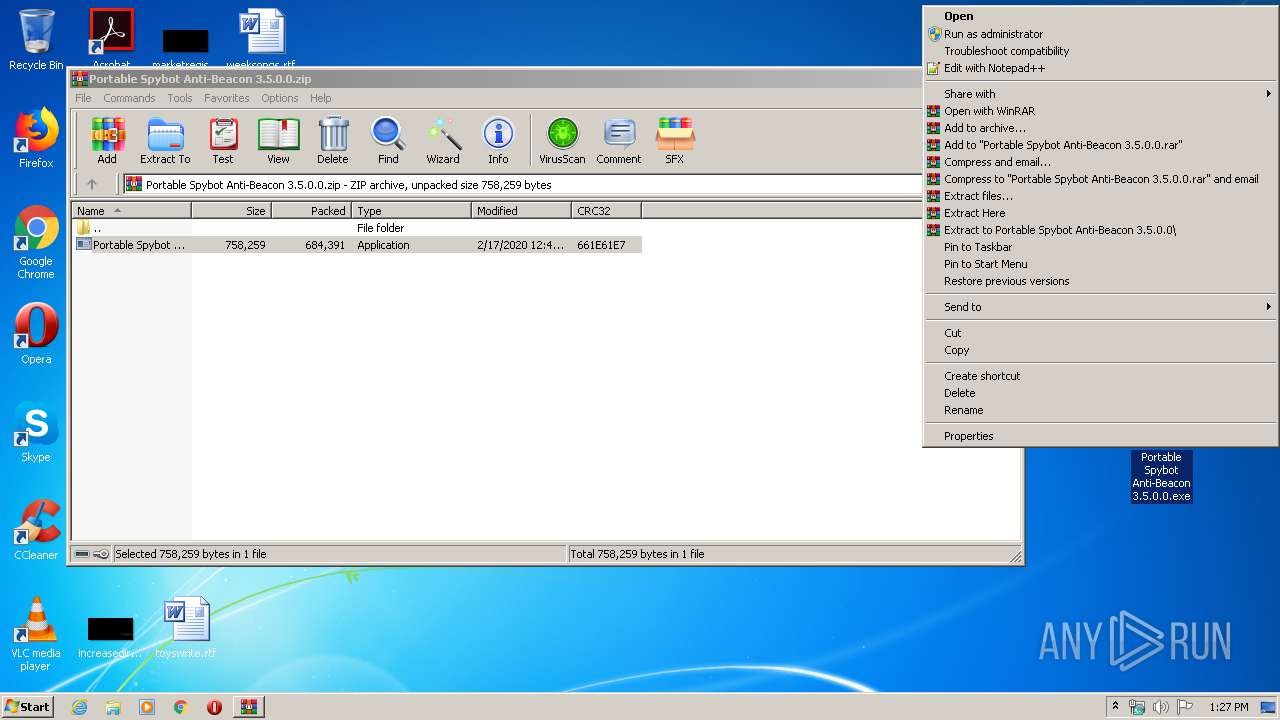
Task: Choose Cut in the context menu
Action: 1100,333
